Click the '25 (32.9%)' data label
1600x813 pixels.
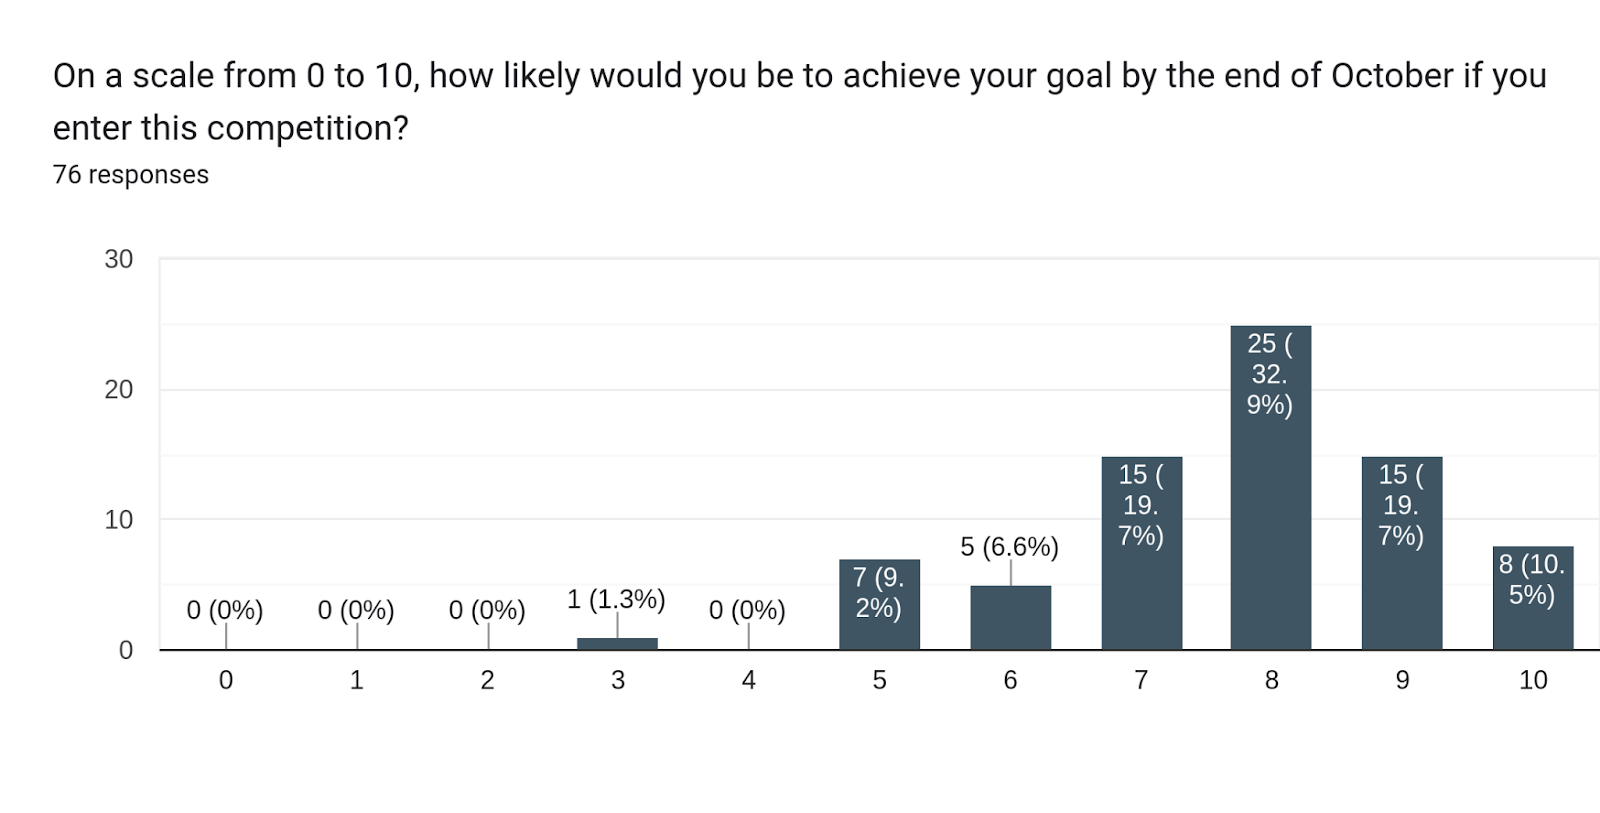1270,374
